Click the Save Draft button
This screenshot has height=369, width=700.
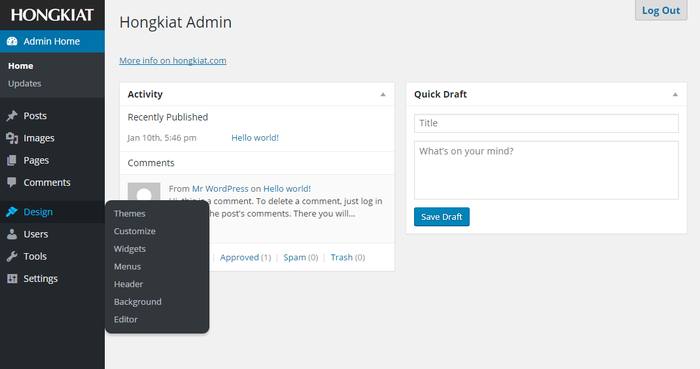pyautogui.click(x=442, y=217)
